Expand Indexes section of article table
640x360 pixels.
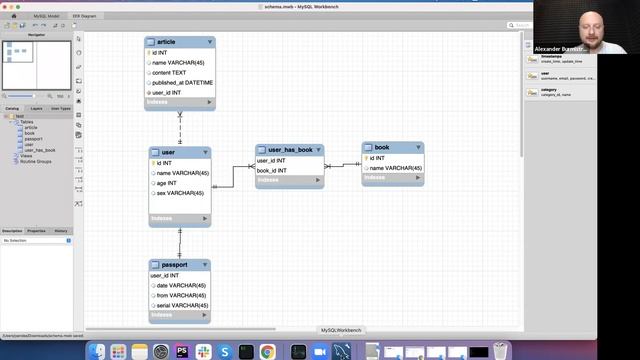(209, 102)
